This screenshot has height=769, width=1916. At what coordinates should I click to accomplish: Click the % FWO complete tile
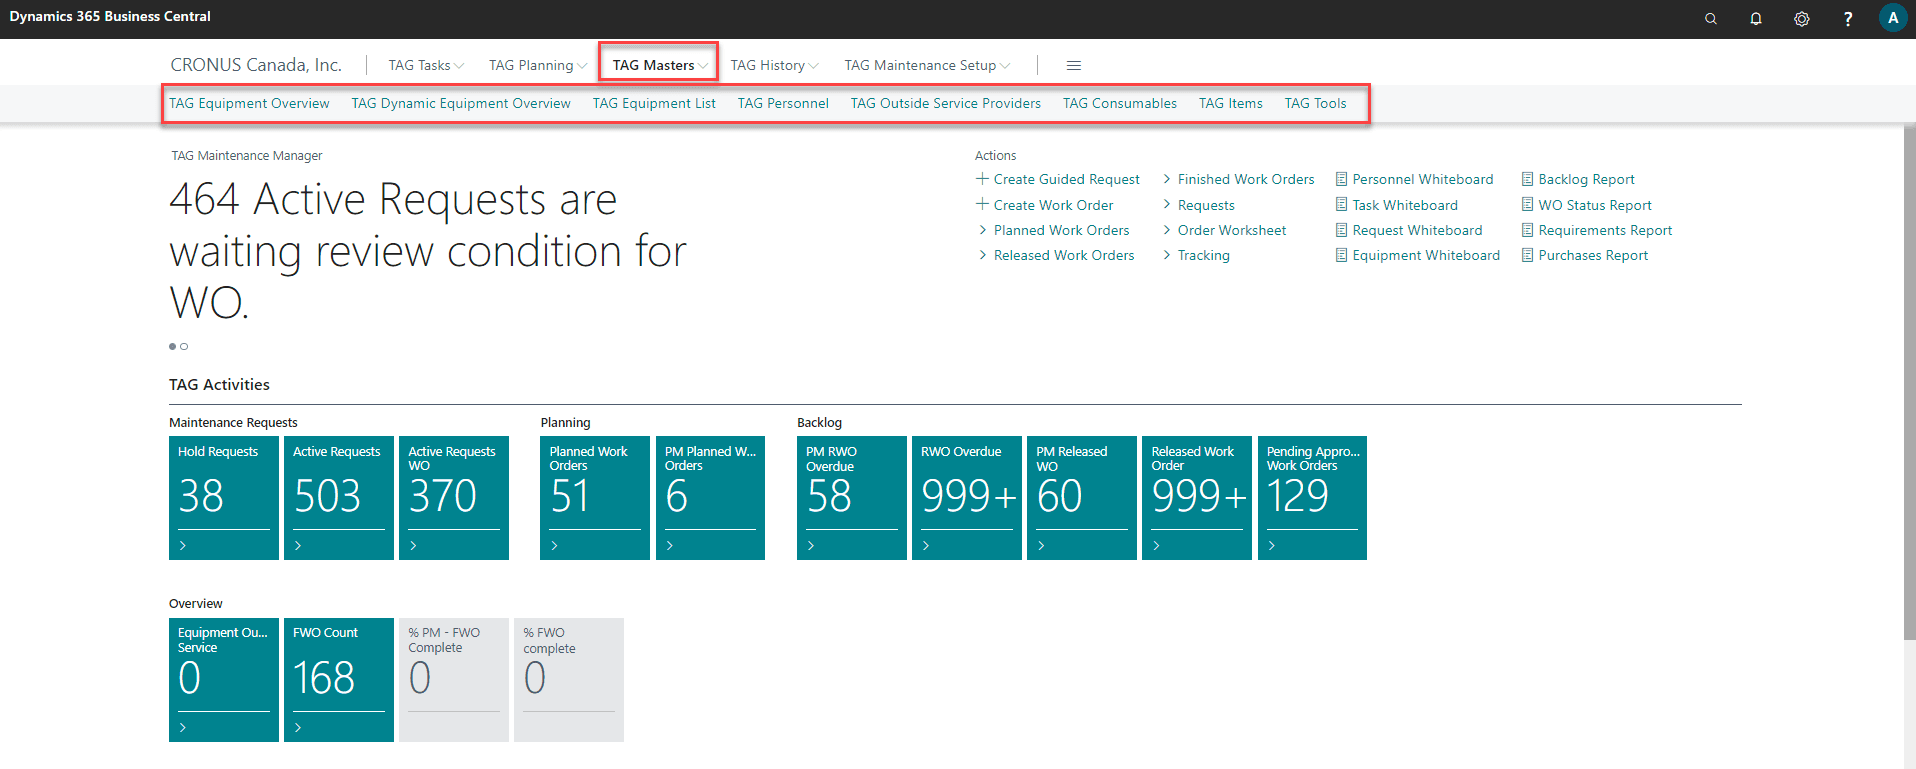(569, 680)
